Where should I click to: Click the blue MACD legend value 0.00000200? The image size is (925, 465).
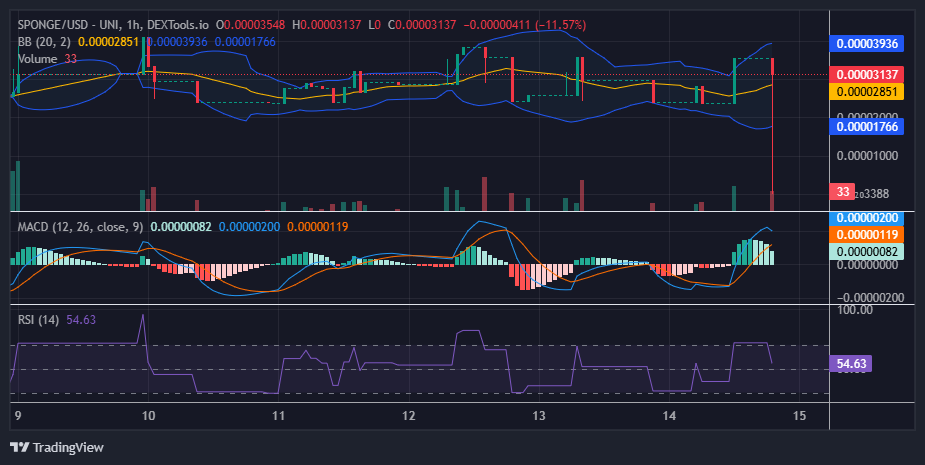pos(249,227)
